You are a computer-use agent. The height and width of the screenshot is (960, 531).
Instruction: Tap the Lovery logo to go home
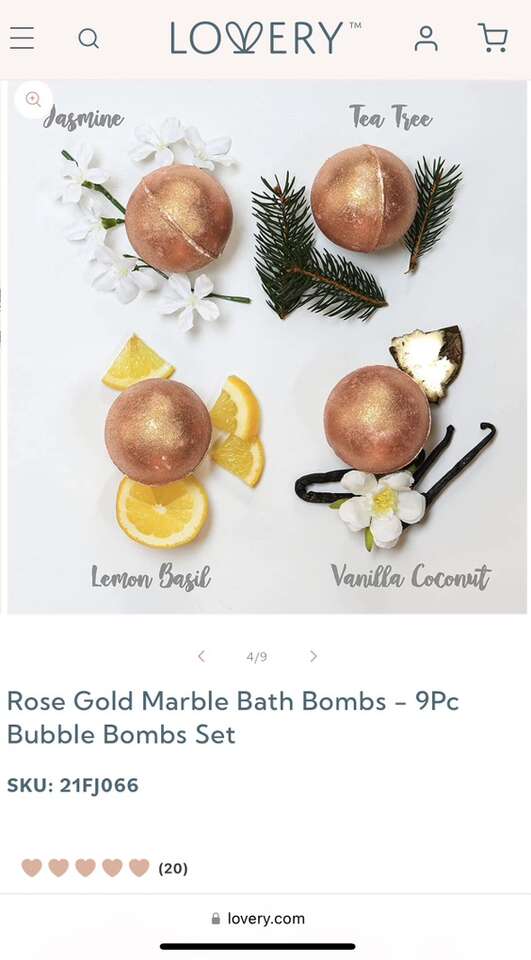click(x=265, y=38)
